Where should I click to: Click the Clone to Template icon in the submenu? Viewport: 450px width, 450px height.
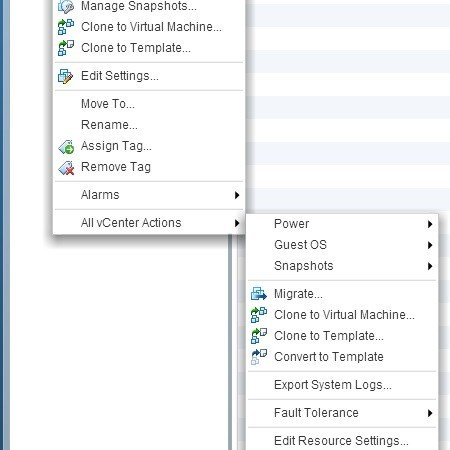pos(259,336)
